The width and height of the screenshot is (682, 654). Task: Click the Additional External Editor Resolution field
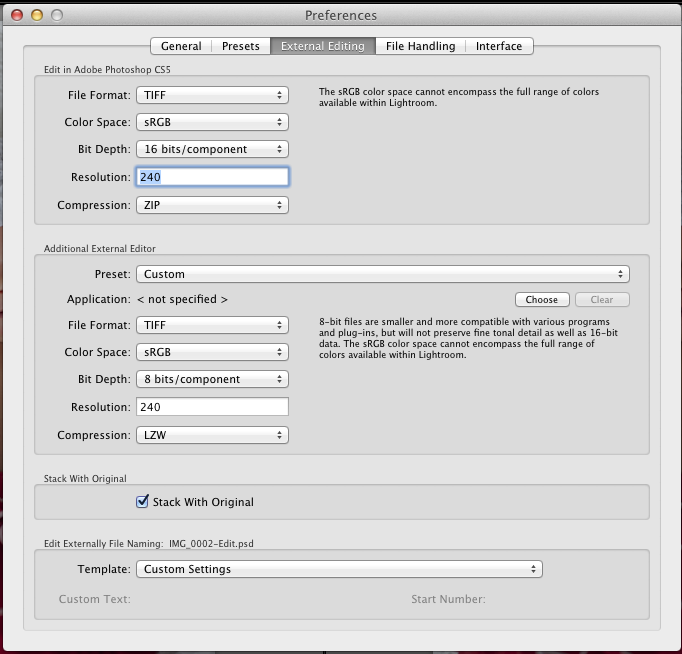[211, 407]
